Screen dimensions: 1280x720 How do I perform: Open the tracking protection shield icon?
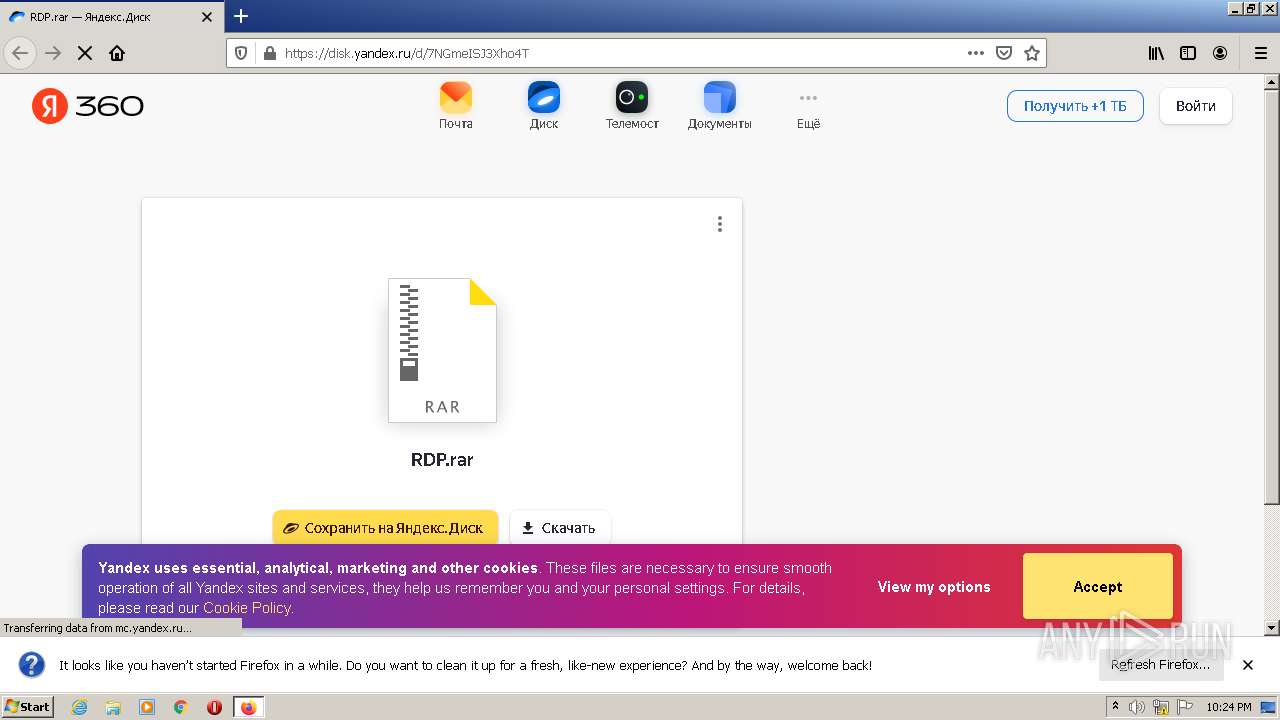click(241, 53)
